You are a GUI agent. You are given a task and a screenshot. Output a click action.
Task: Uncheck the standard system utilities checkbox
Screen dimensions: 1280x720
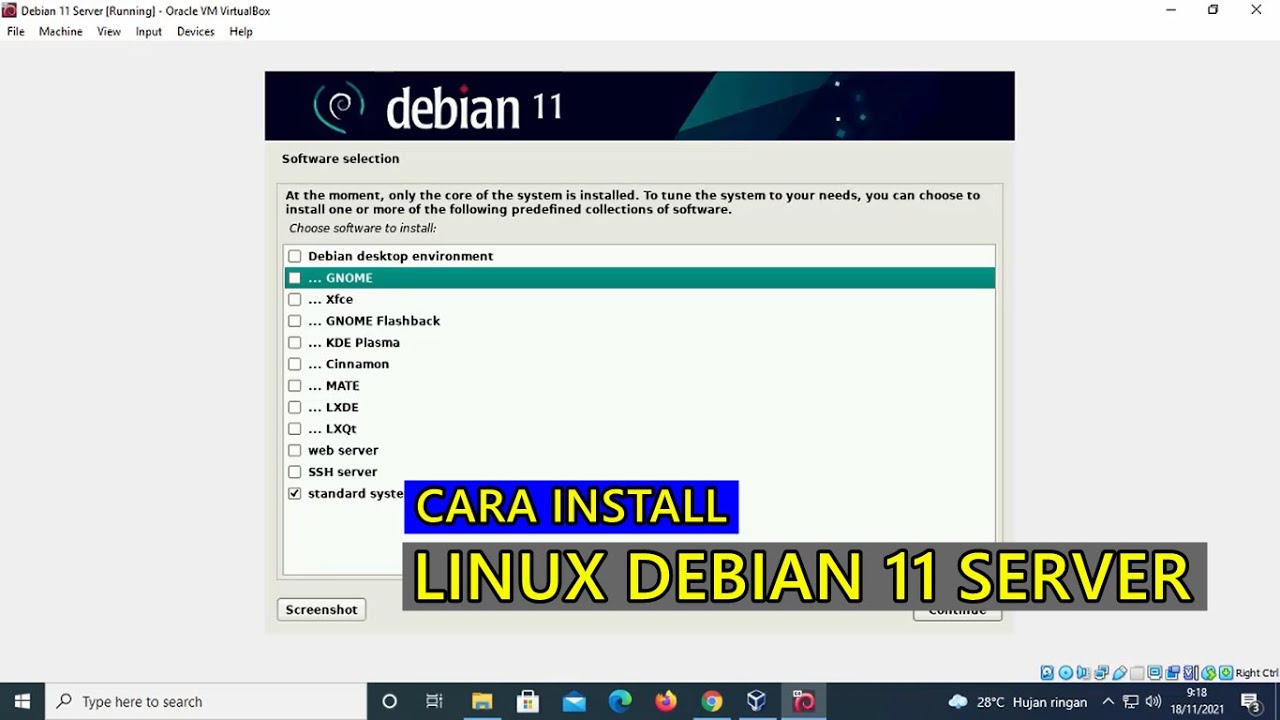[x=294, y=494]
